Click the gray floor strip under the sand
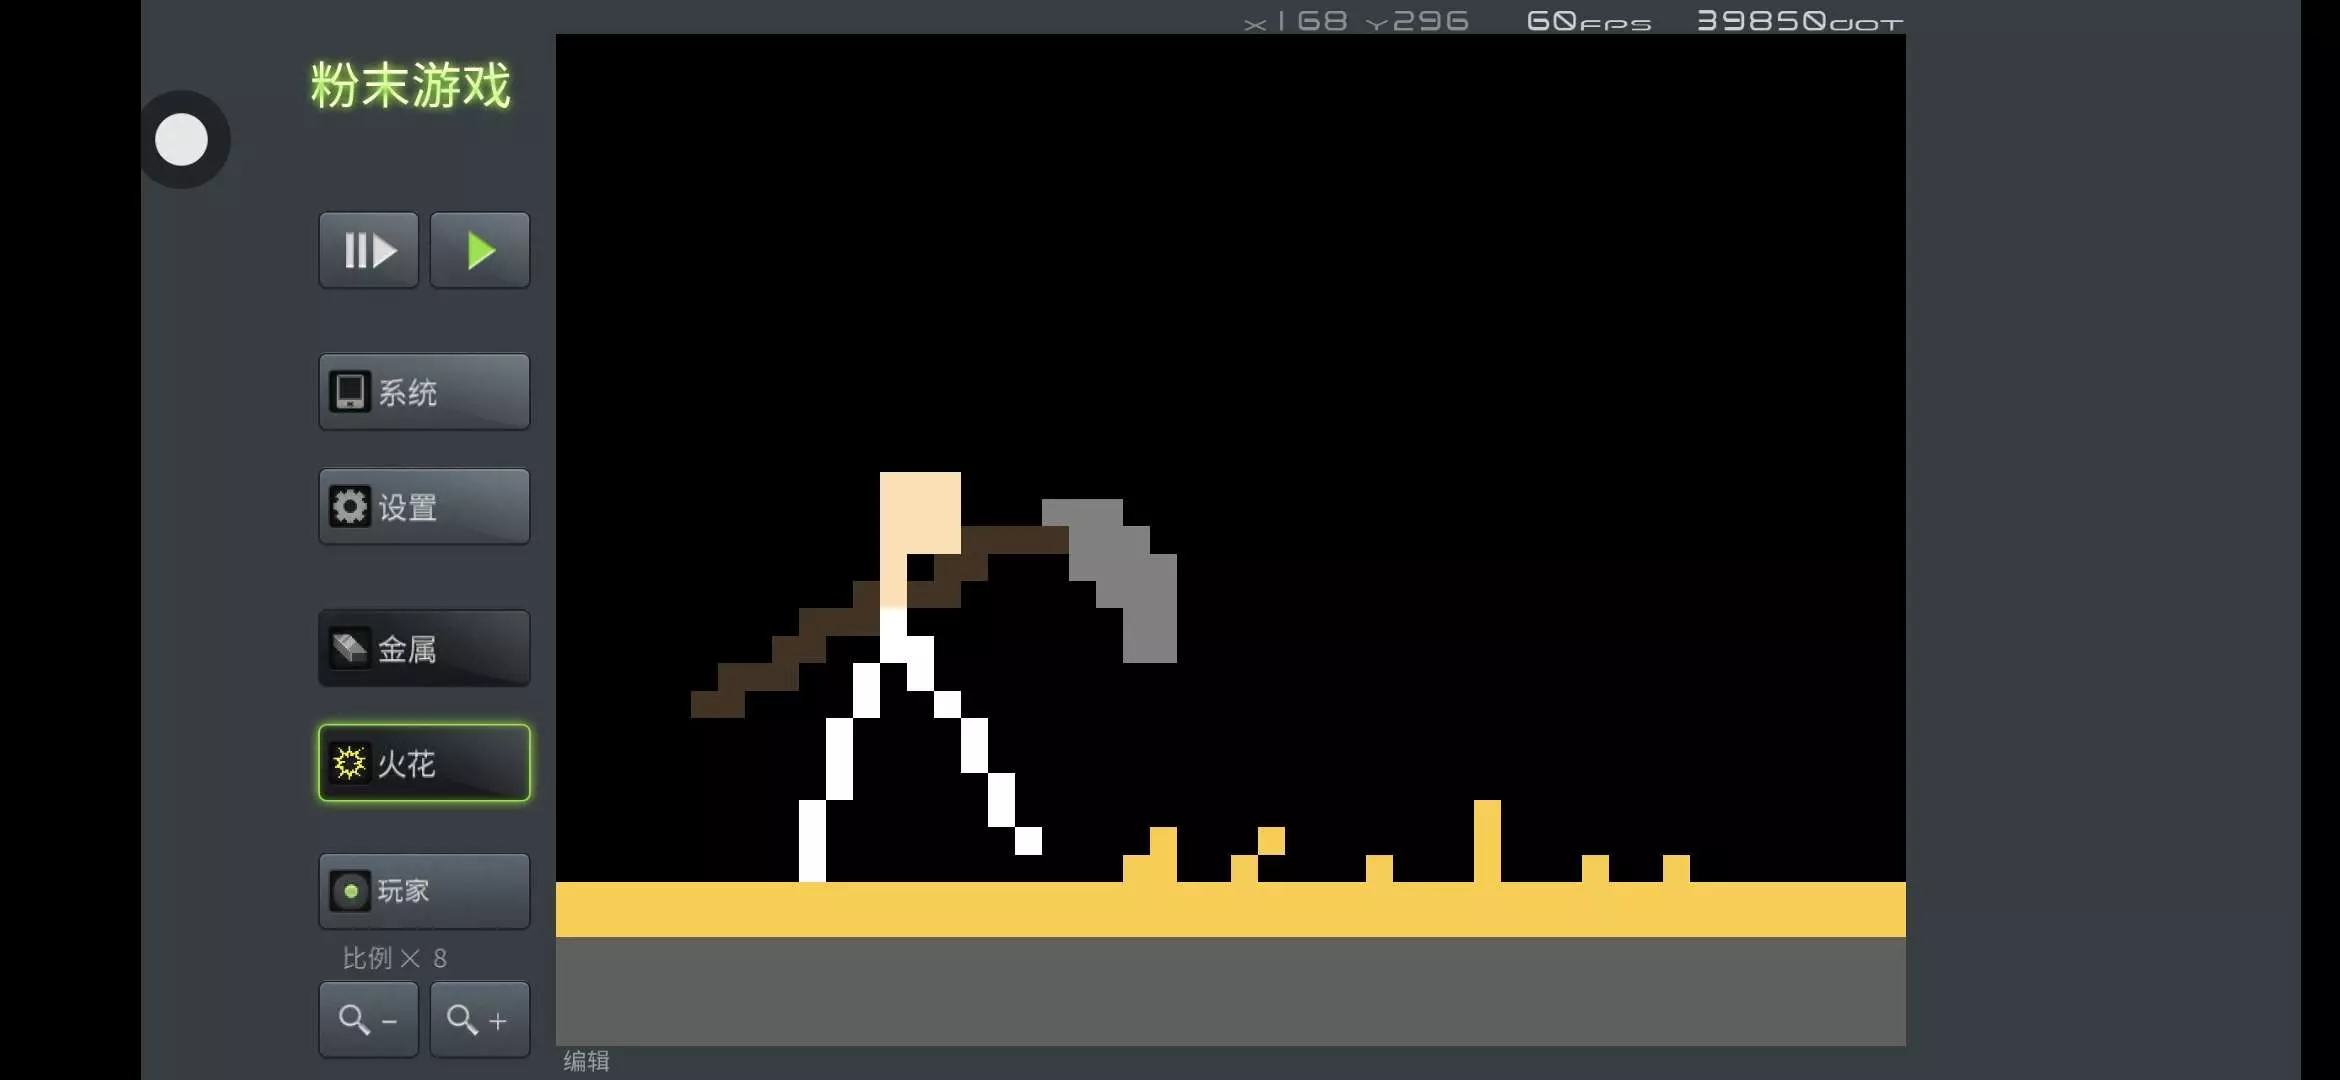This screenshot has height=1080, width=2340. (1230, 990)
